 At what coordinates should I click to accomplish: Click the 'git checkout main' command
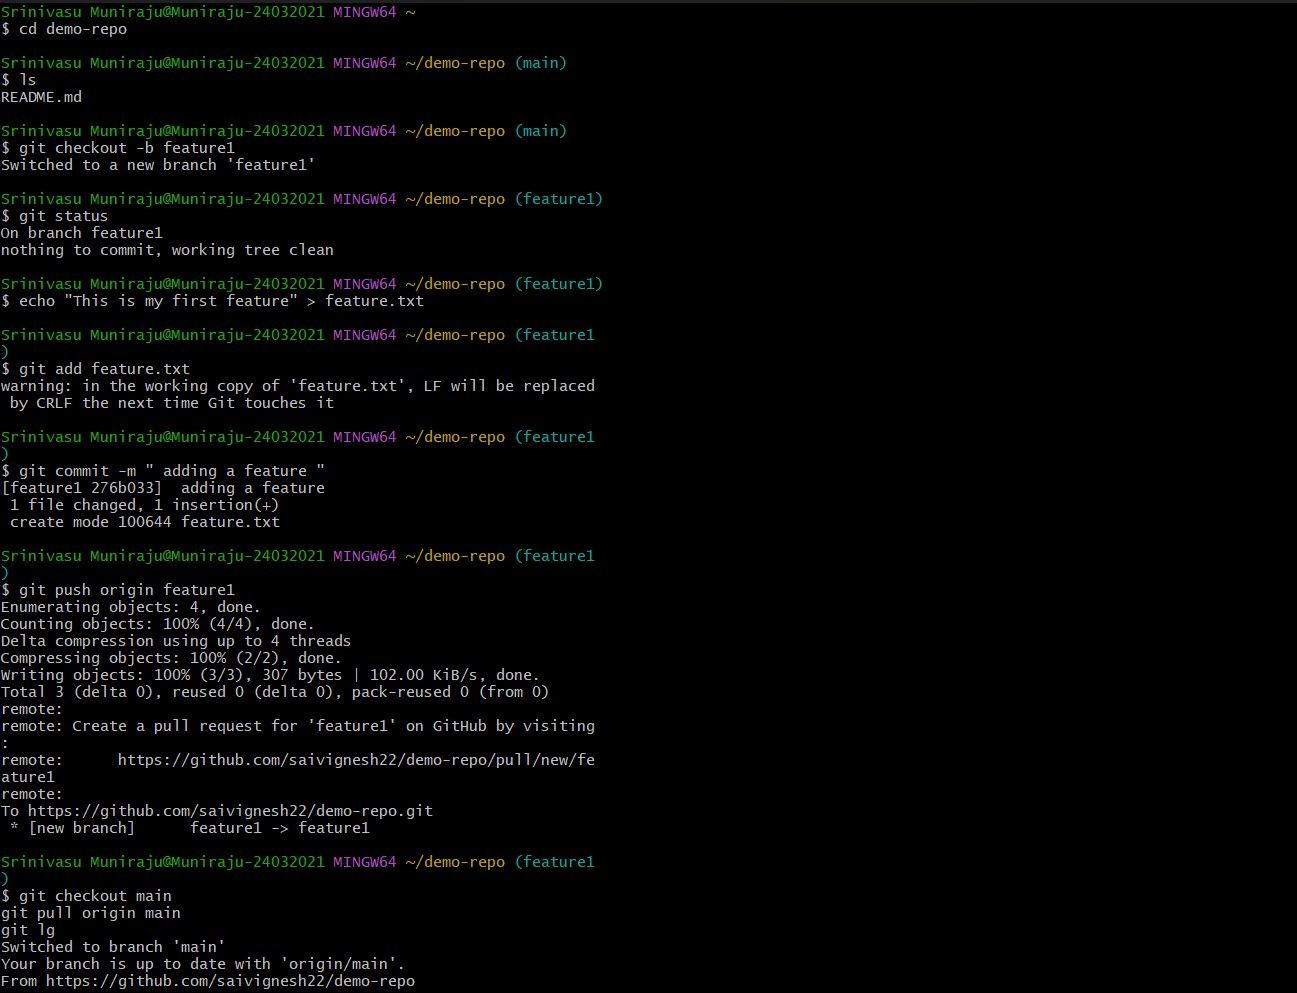point(86,896)
